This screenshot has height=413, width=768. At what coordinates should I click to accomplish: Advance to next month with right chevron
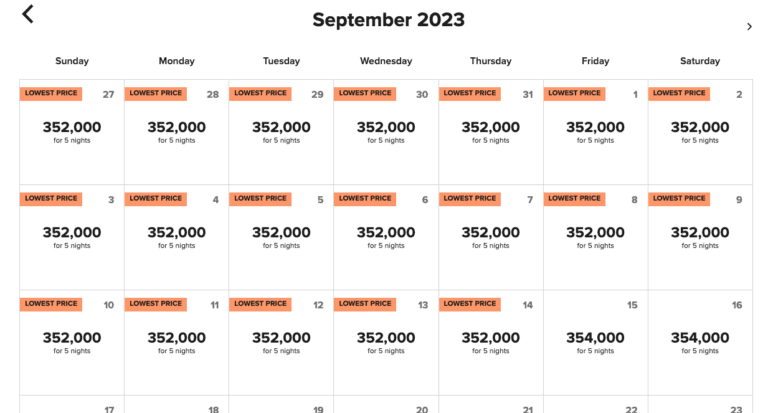pyautogui.click(x=749, y=27)
